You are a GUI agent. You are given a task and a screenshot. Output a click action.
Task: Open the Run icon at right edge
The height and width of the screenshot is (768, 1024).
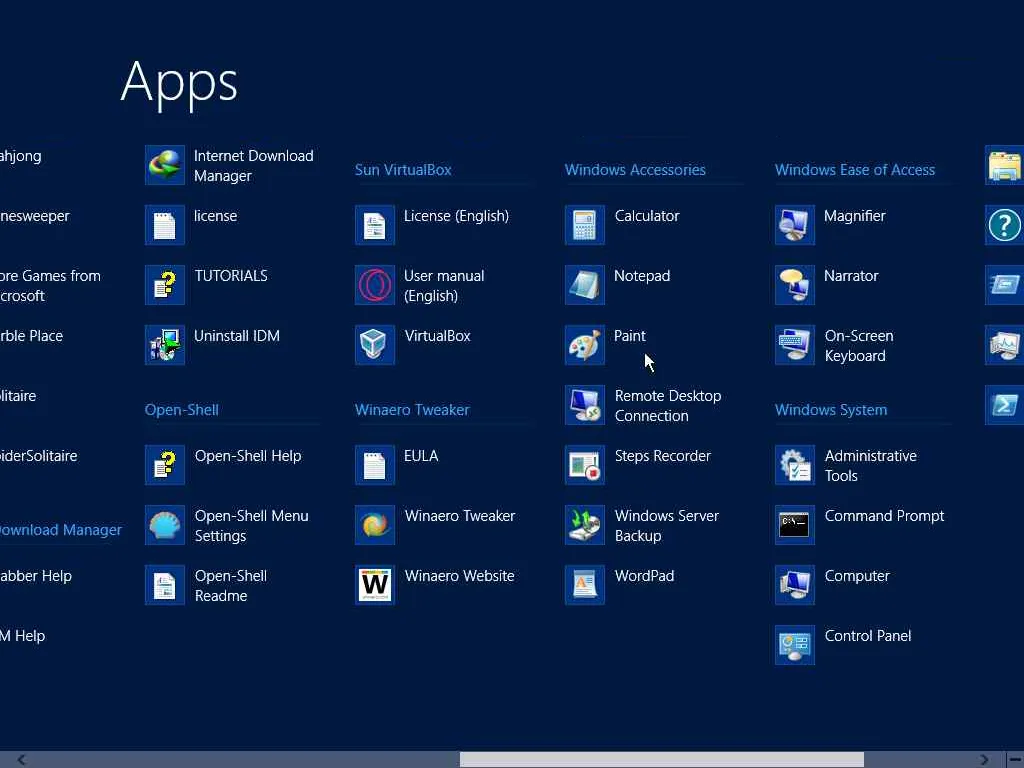coord(1004,285)
